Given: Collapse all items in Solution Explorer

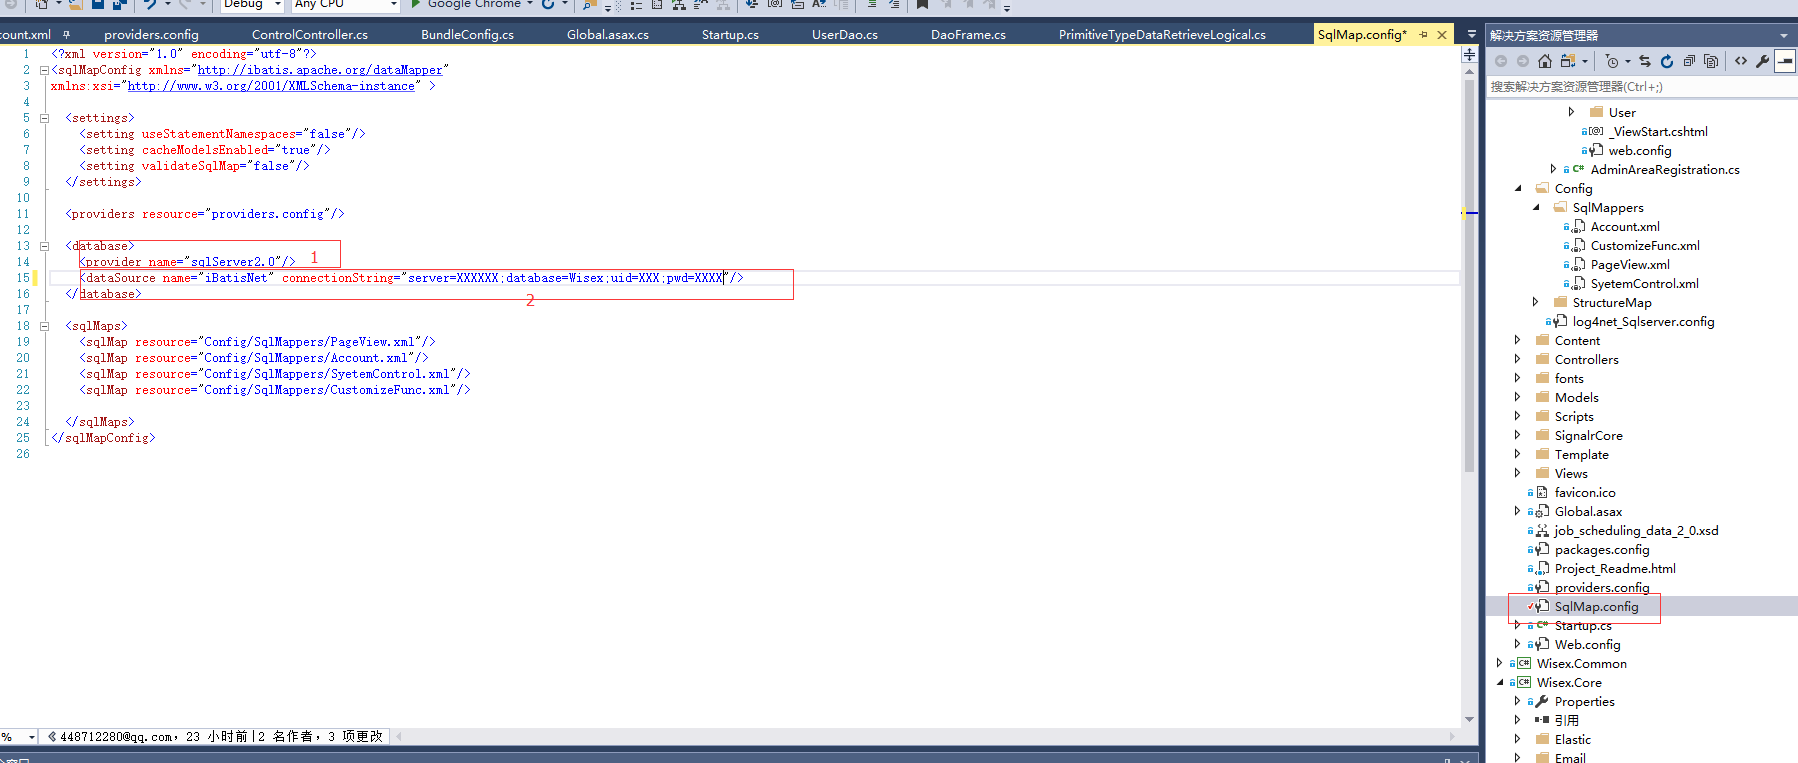Looking at the screenshot, I should 1689,61.
